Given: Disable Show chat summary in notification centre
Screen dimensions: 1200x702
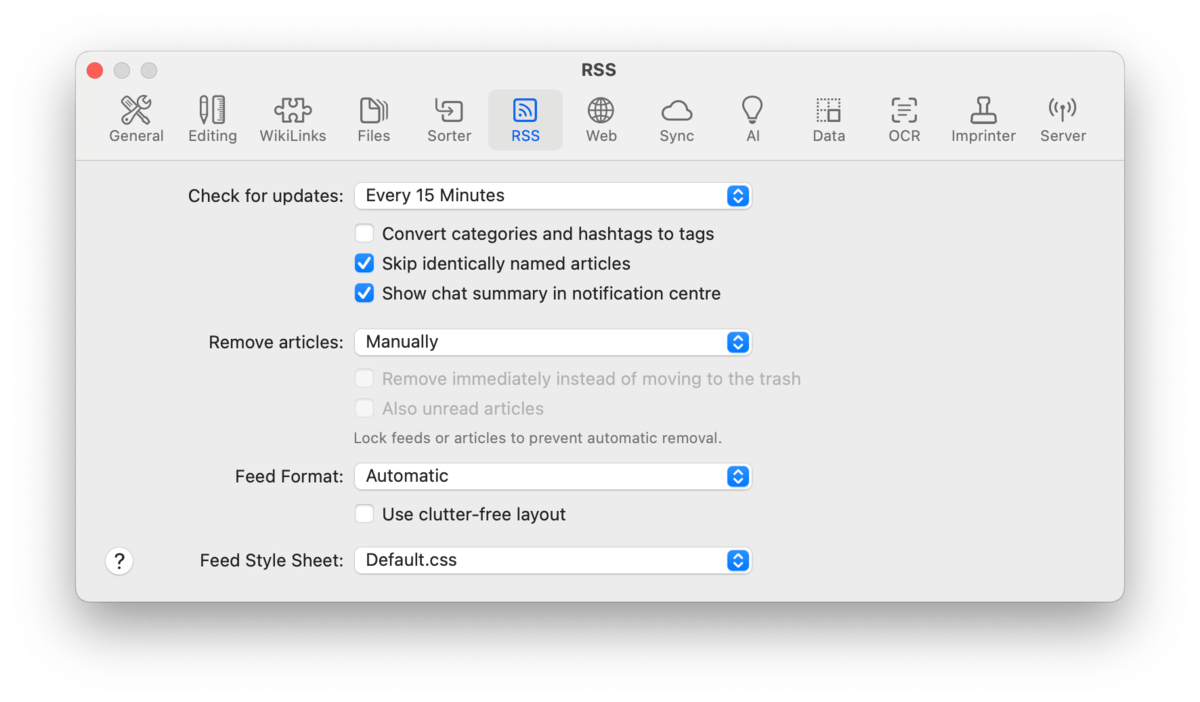Looking at the screenshot, I should [x=365, y=294].
